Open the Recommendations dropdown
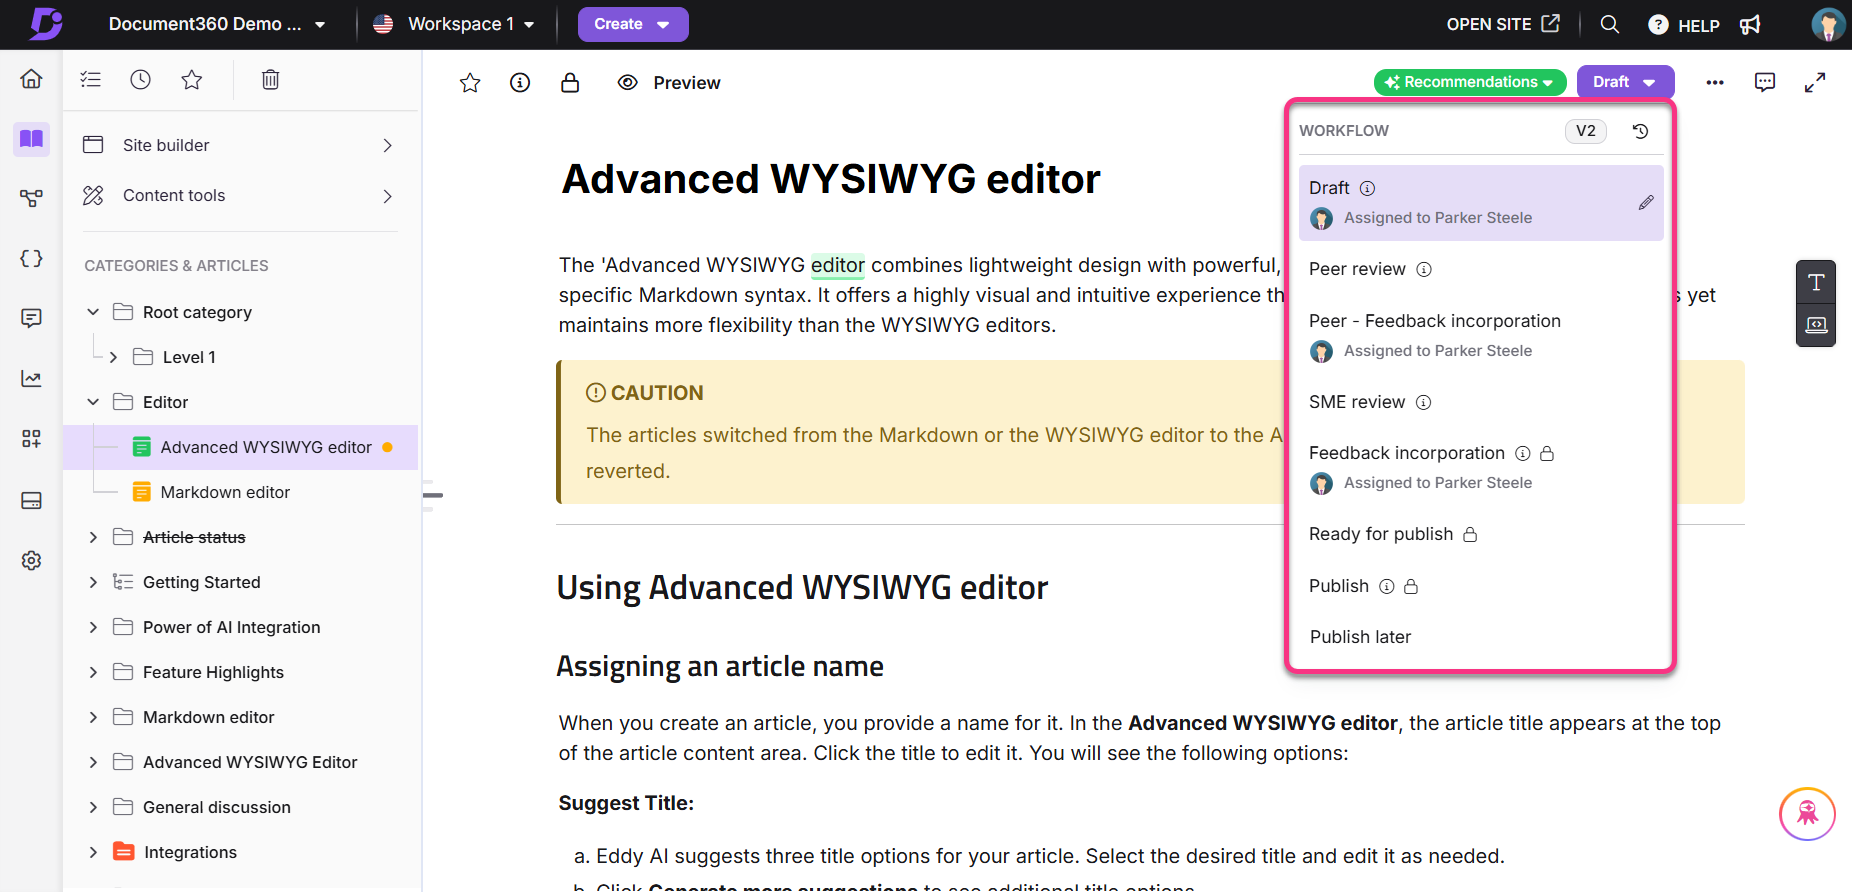Screen dimensions: 1852x892 1470,82
